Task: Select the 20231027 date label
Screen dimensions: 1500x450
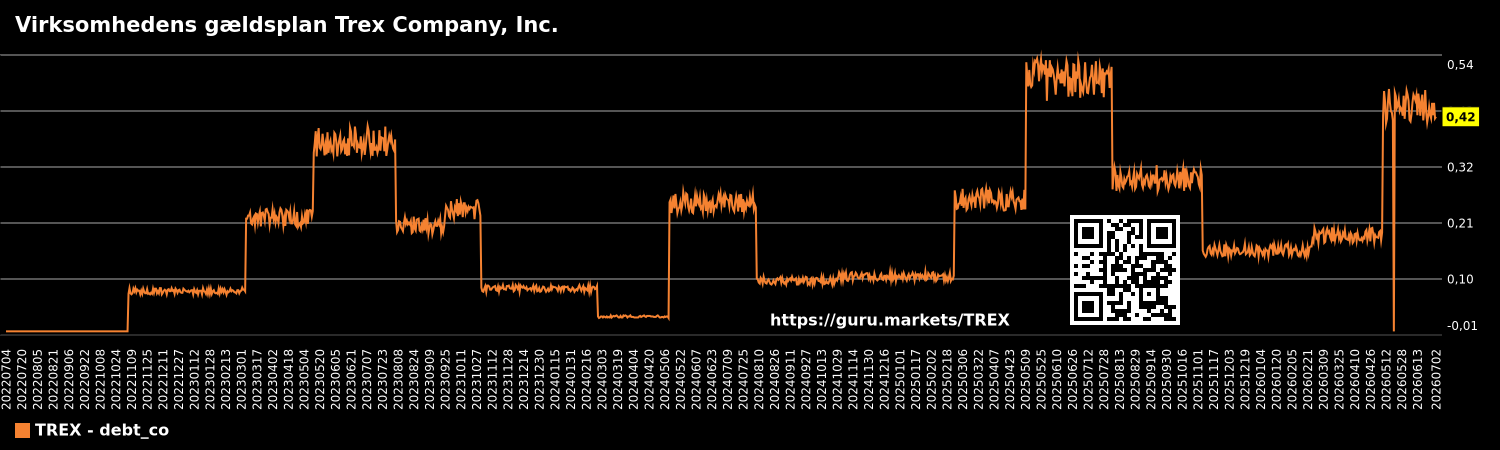Action: pos(477,378)
